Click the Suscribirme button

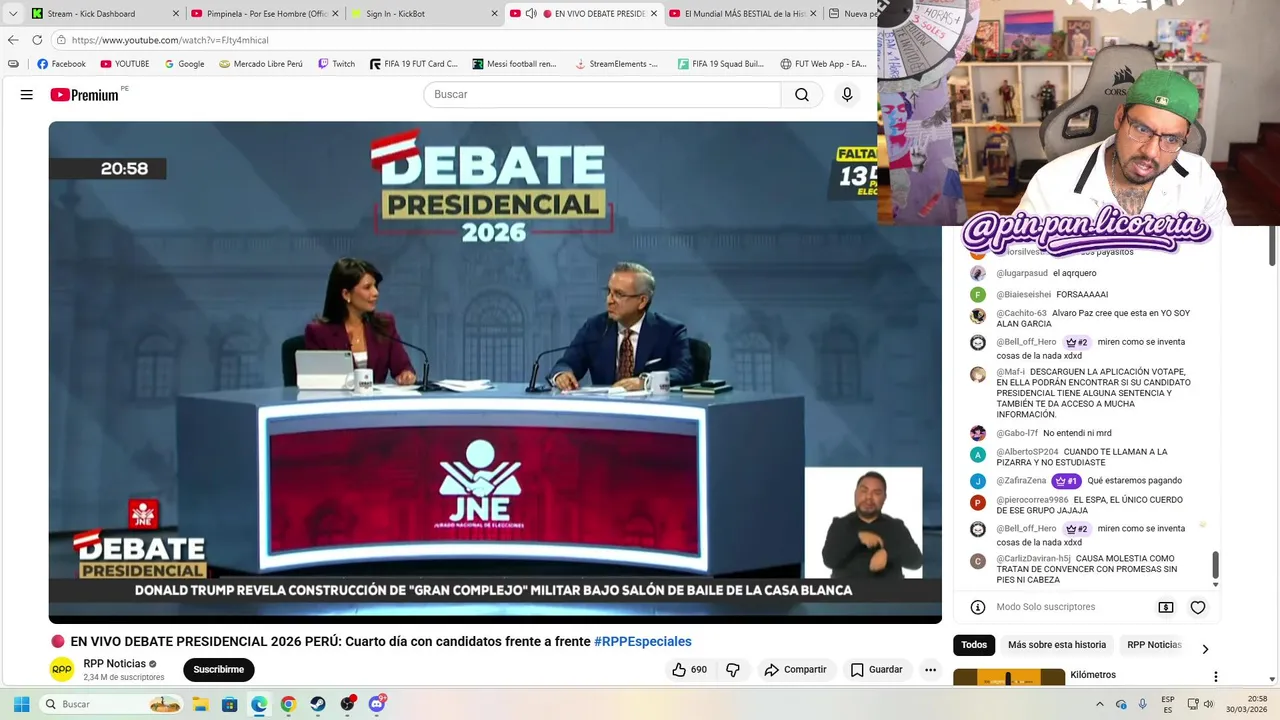pos(218,670)
